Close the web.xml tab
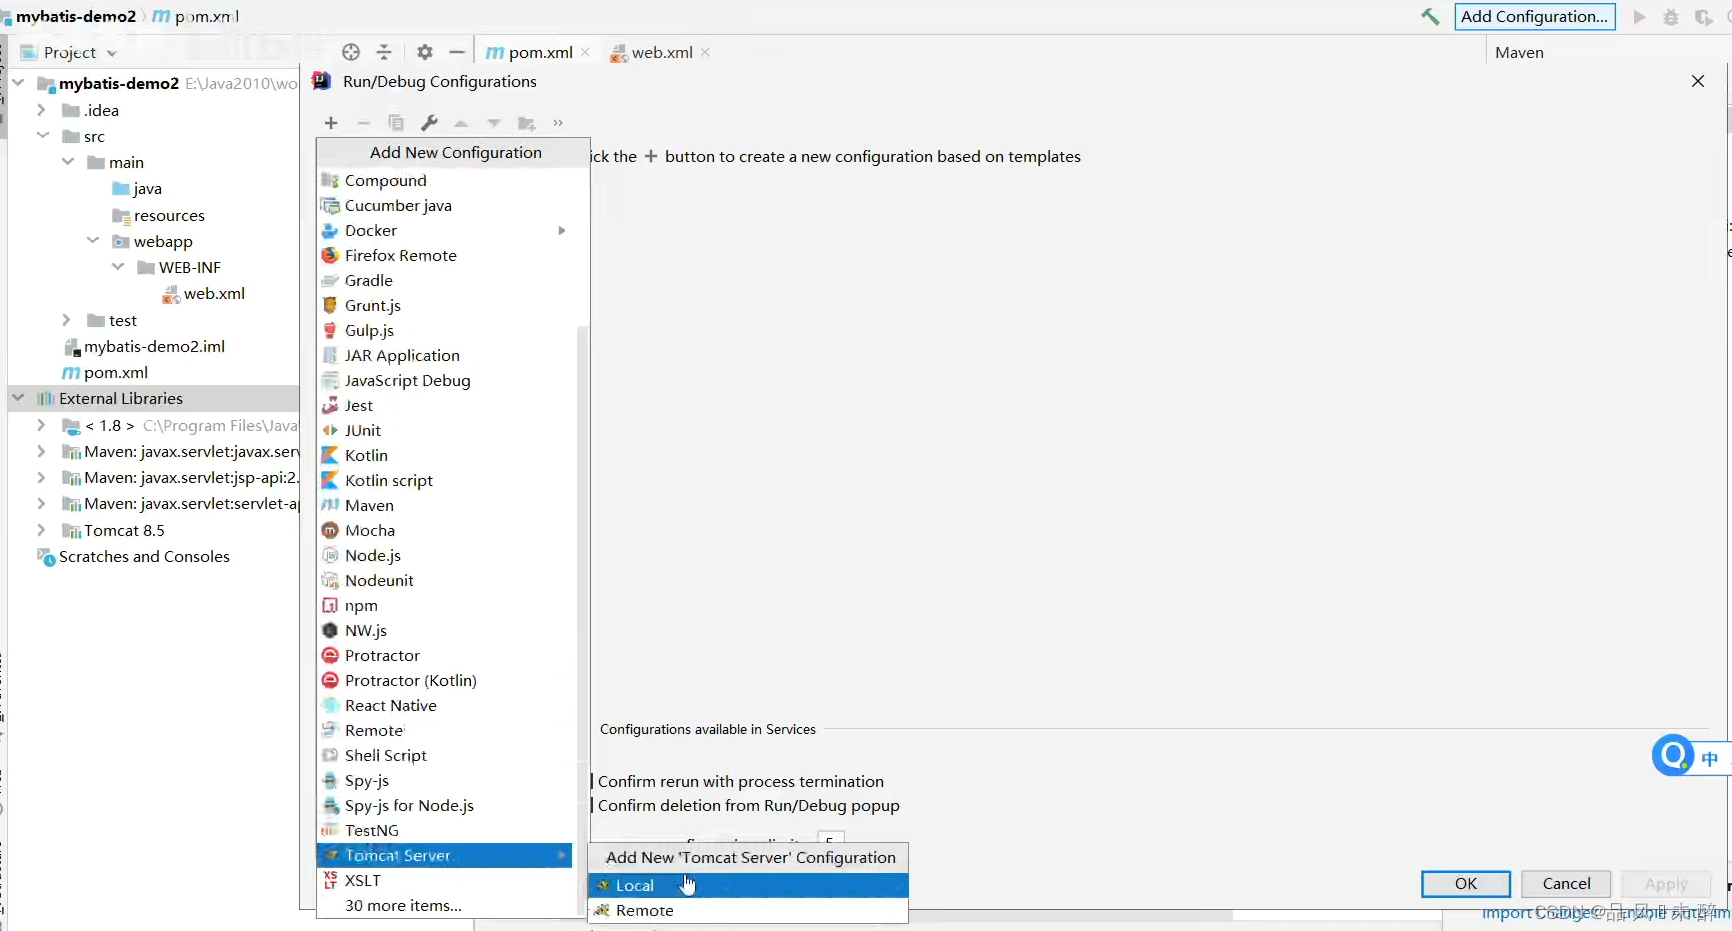Screen dimensions: 1732x931 [705, 52]
